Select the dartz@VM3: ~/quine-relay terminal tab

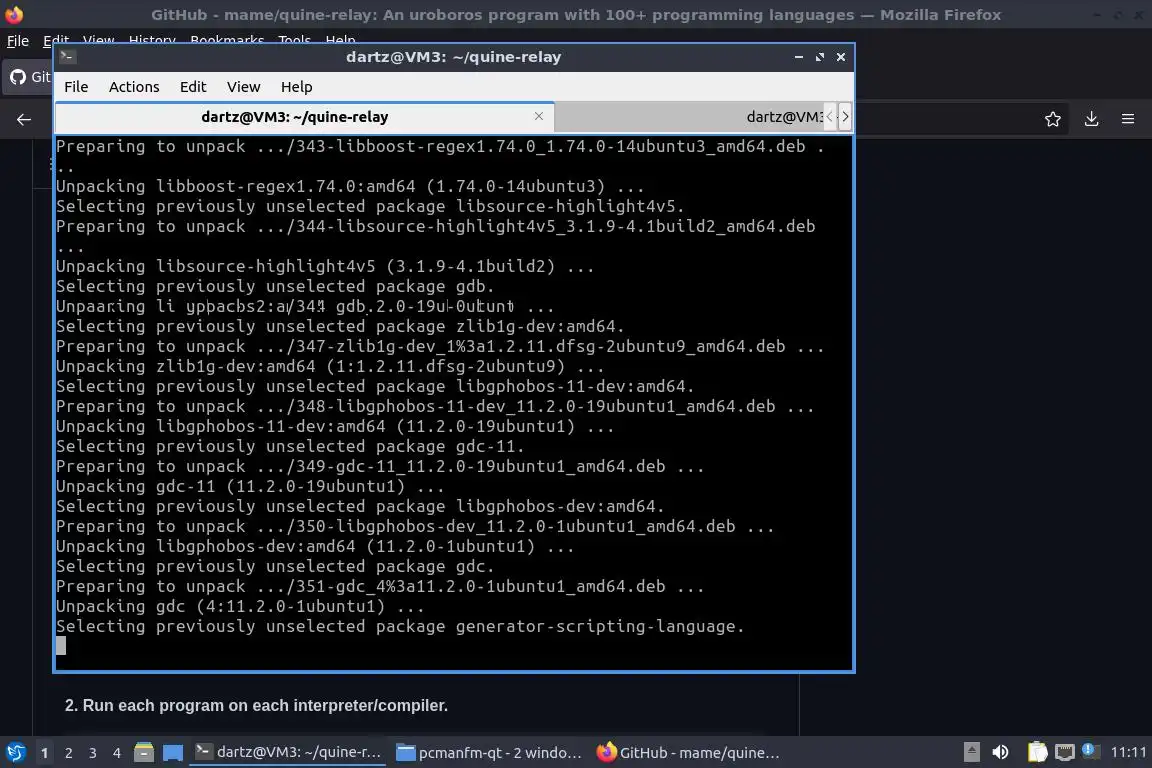pos(295,117)
